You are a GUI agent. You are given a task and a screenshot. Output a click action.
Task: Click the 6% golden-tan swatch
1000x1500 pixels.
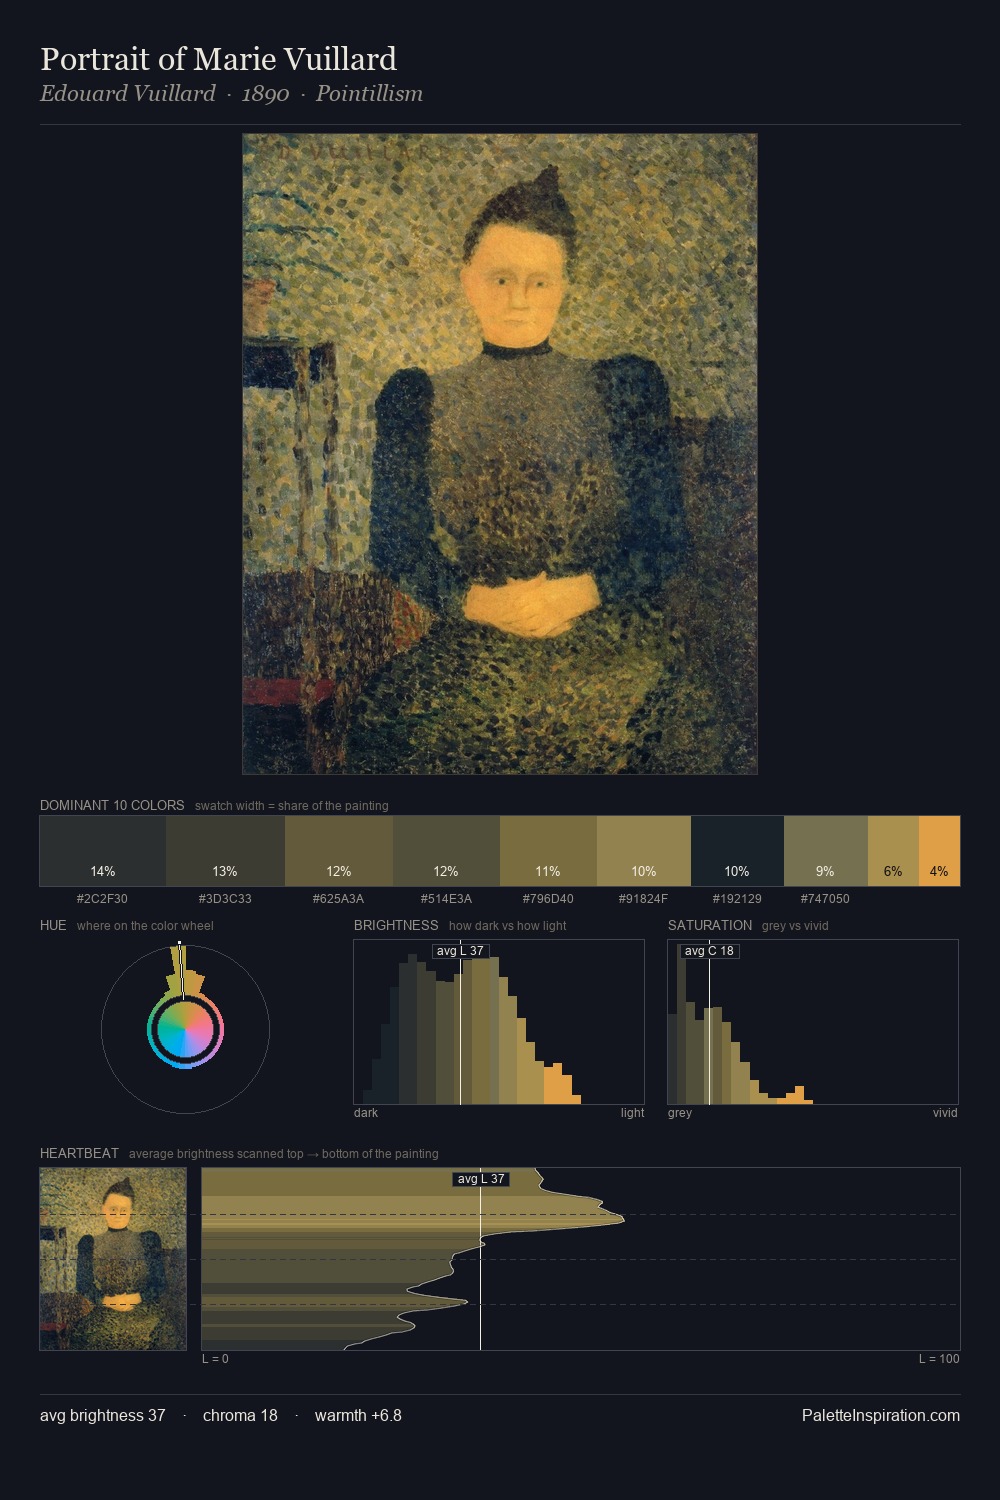[x=893, y=851]
